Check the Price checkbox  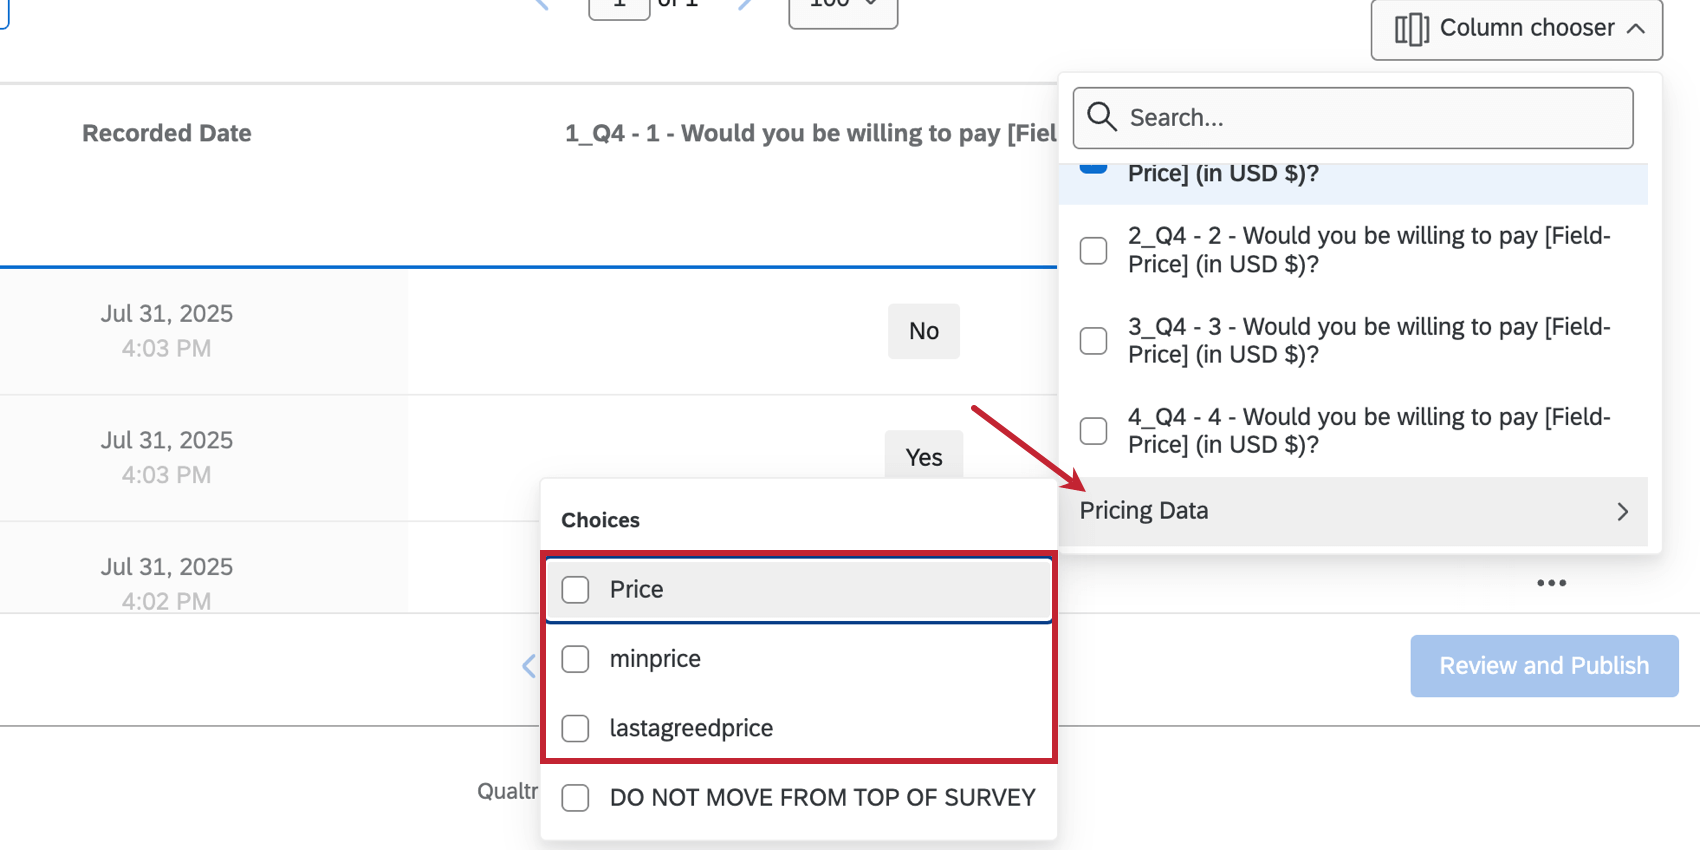coord(575,590)
